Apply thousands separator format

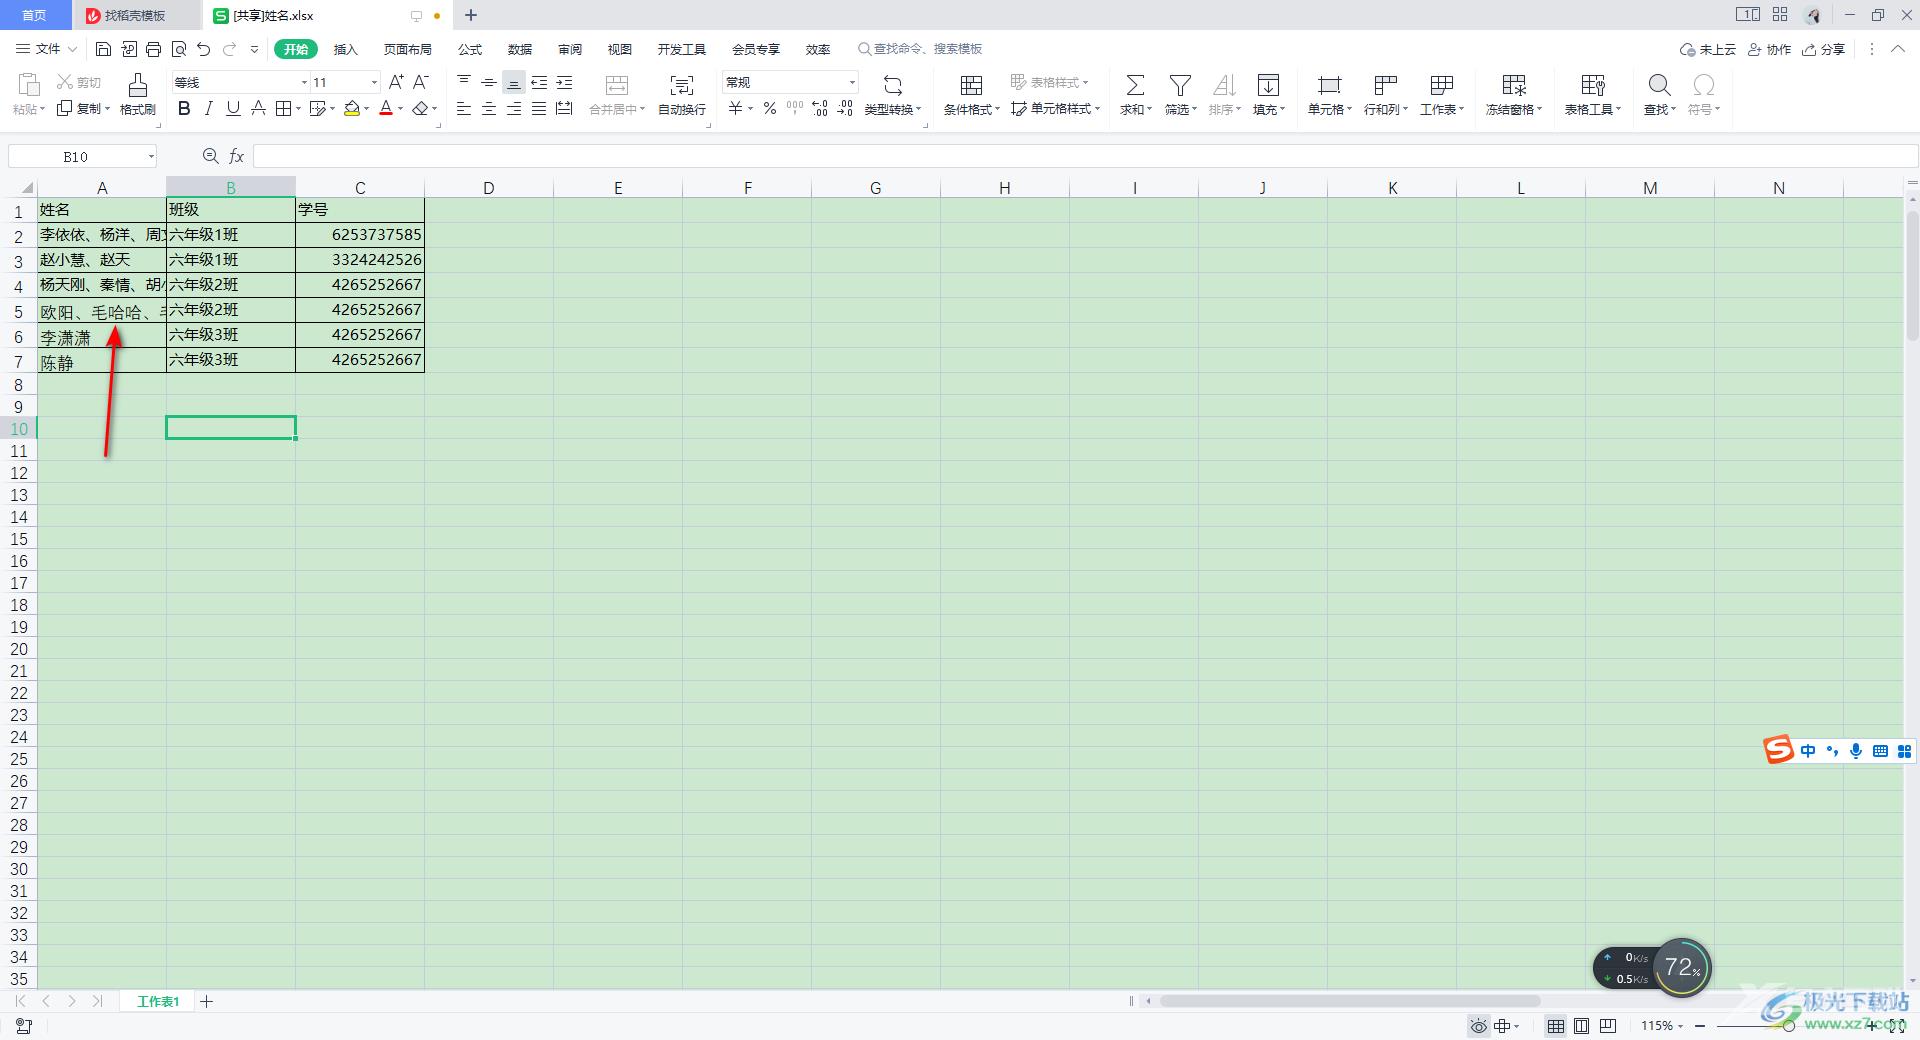[795, 109]
